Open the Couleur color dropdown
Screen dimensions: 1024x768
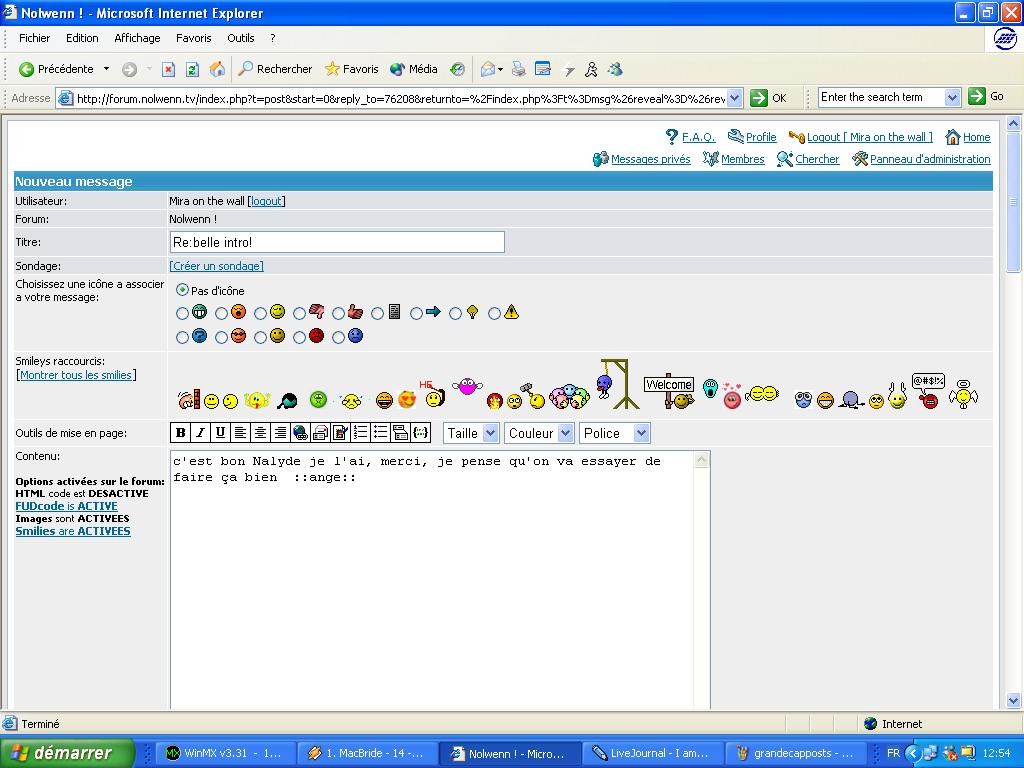[539, 433]
